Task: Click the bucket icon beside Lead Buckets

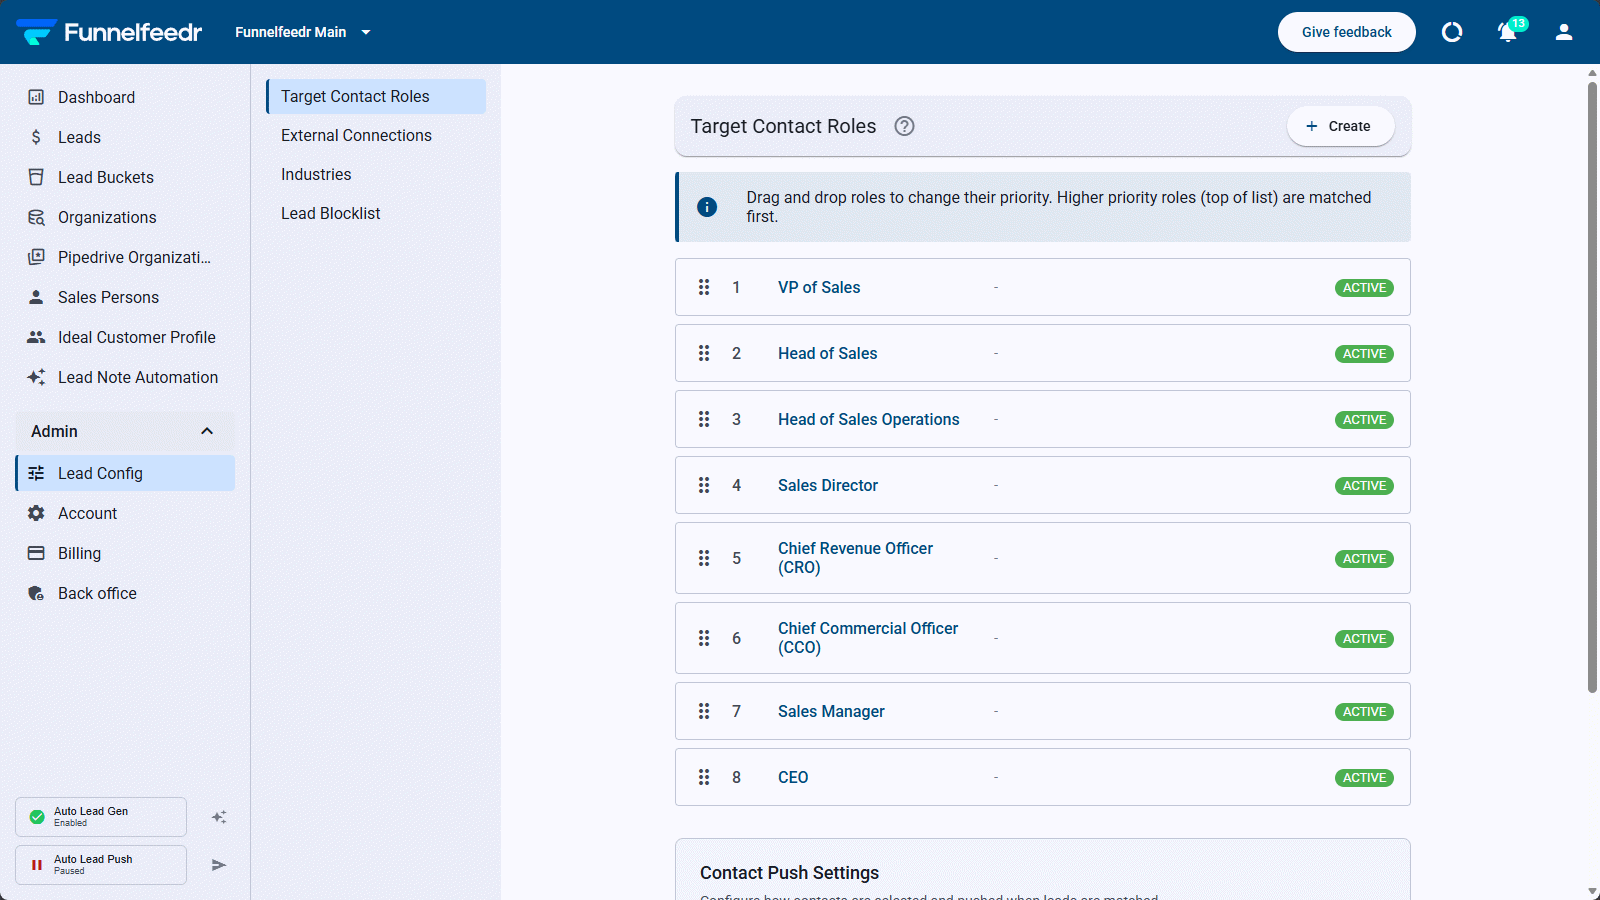Action: [36, 177]
